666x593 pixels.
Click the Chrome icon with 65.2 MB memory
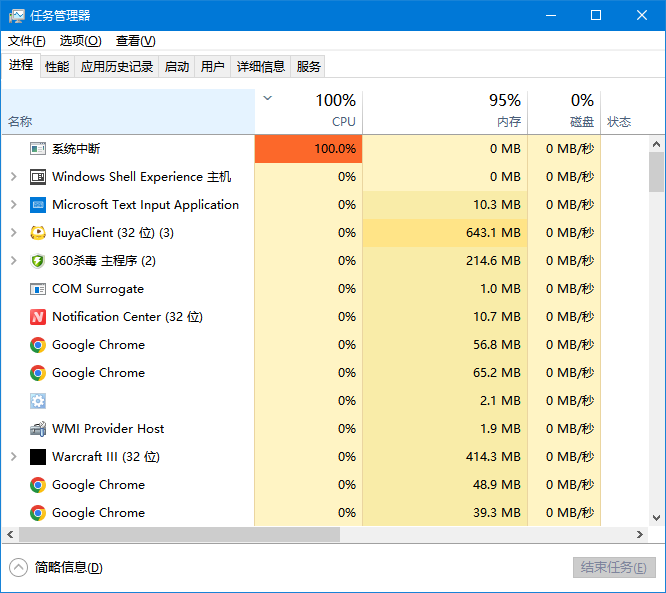coord(38,373)
